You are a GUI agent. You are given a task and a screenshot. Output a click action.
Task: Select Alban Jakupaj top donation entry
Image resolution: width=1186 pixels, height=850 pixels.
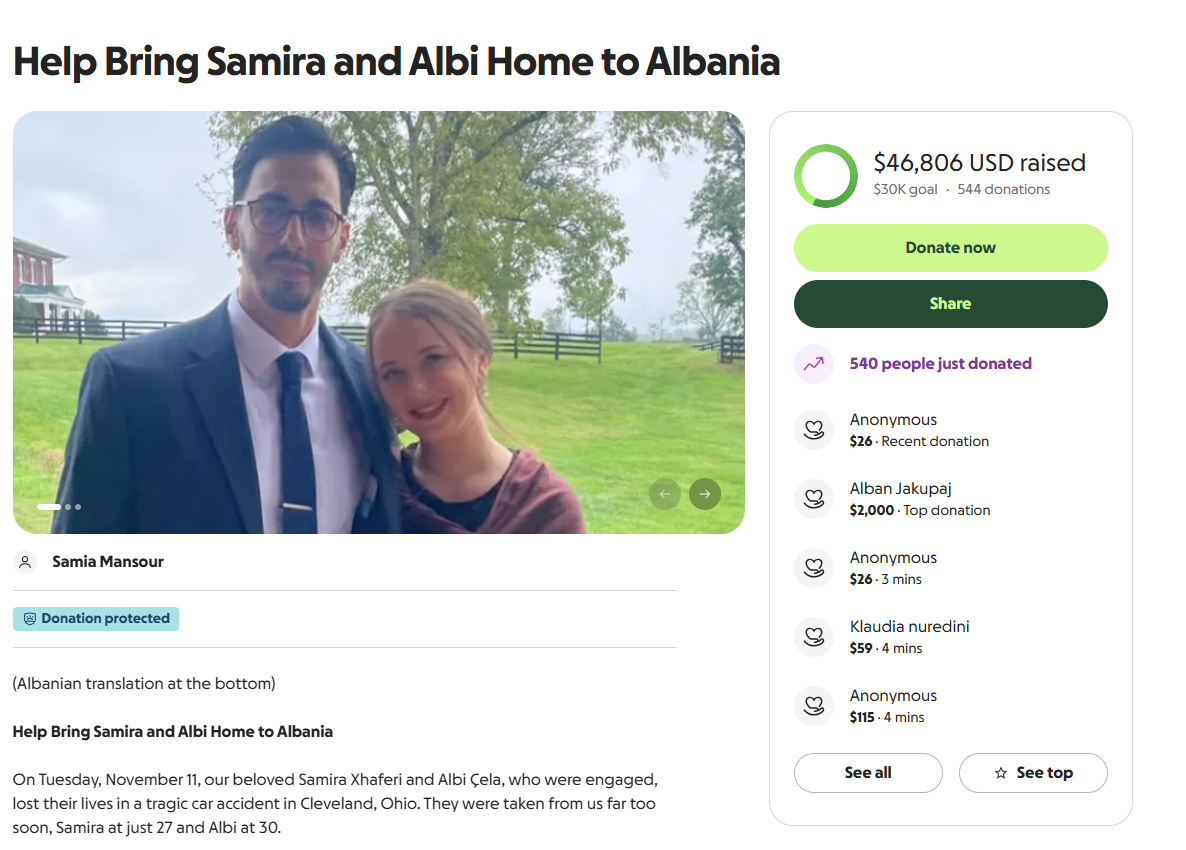(x=920, y=499)
